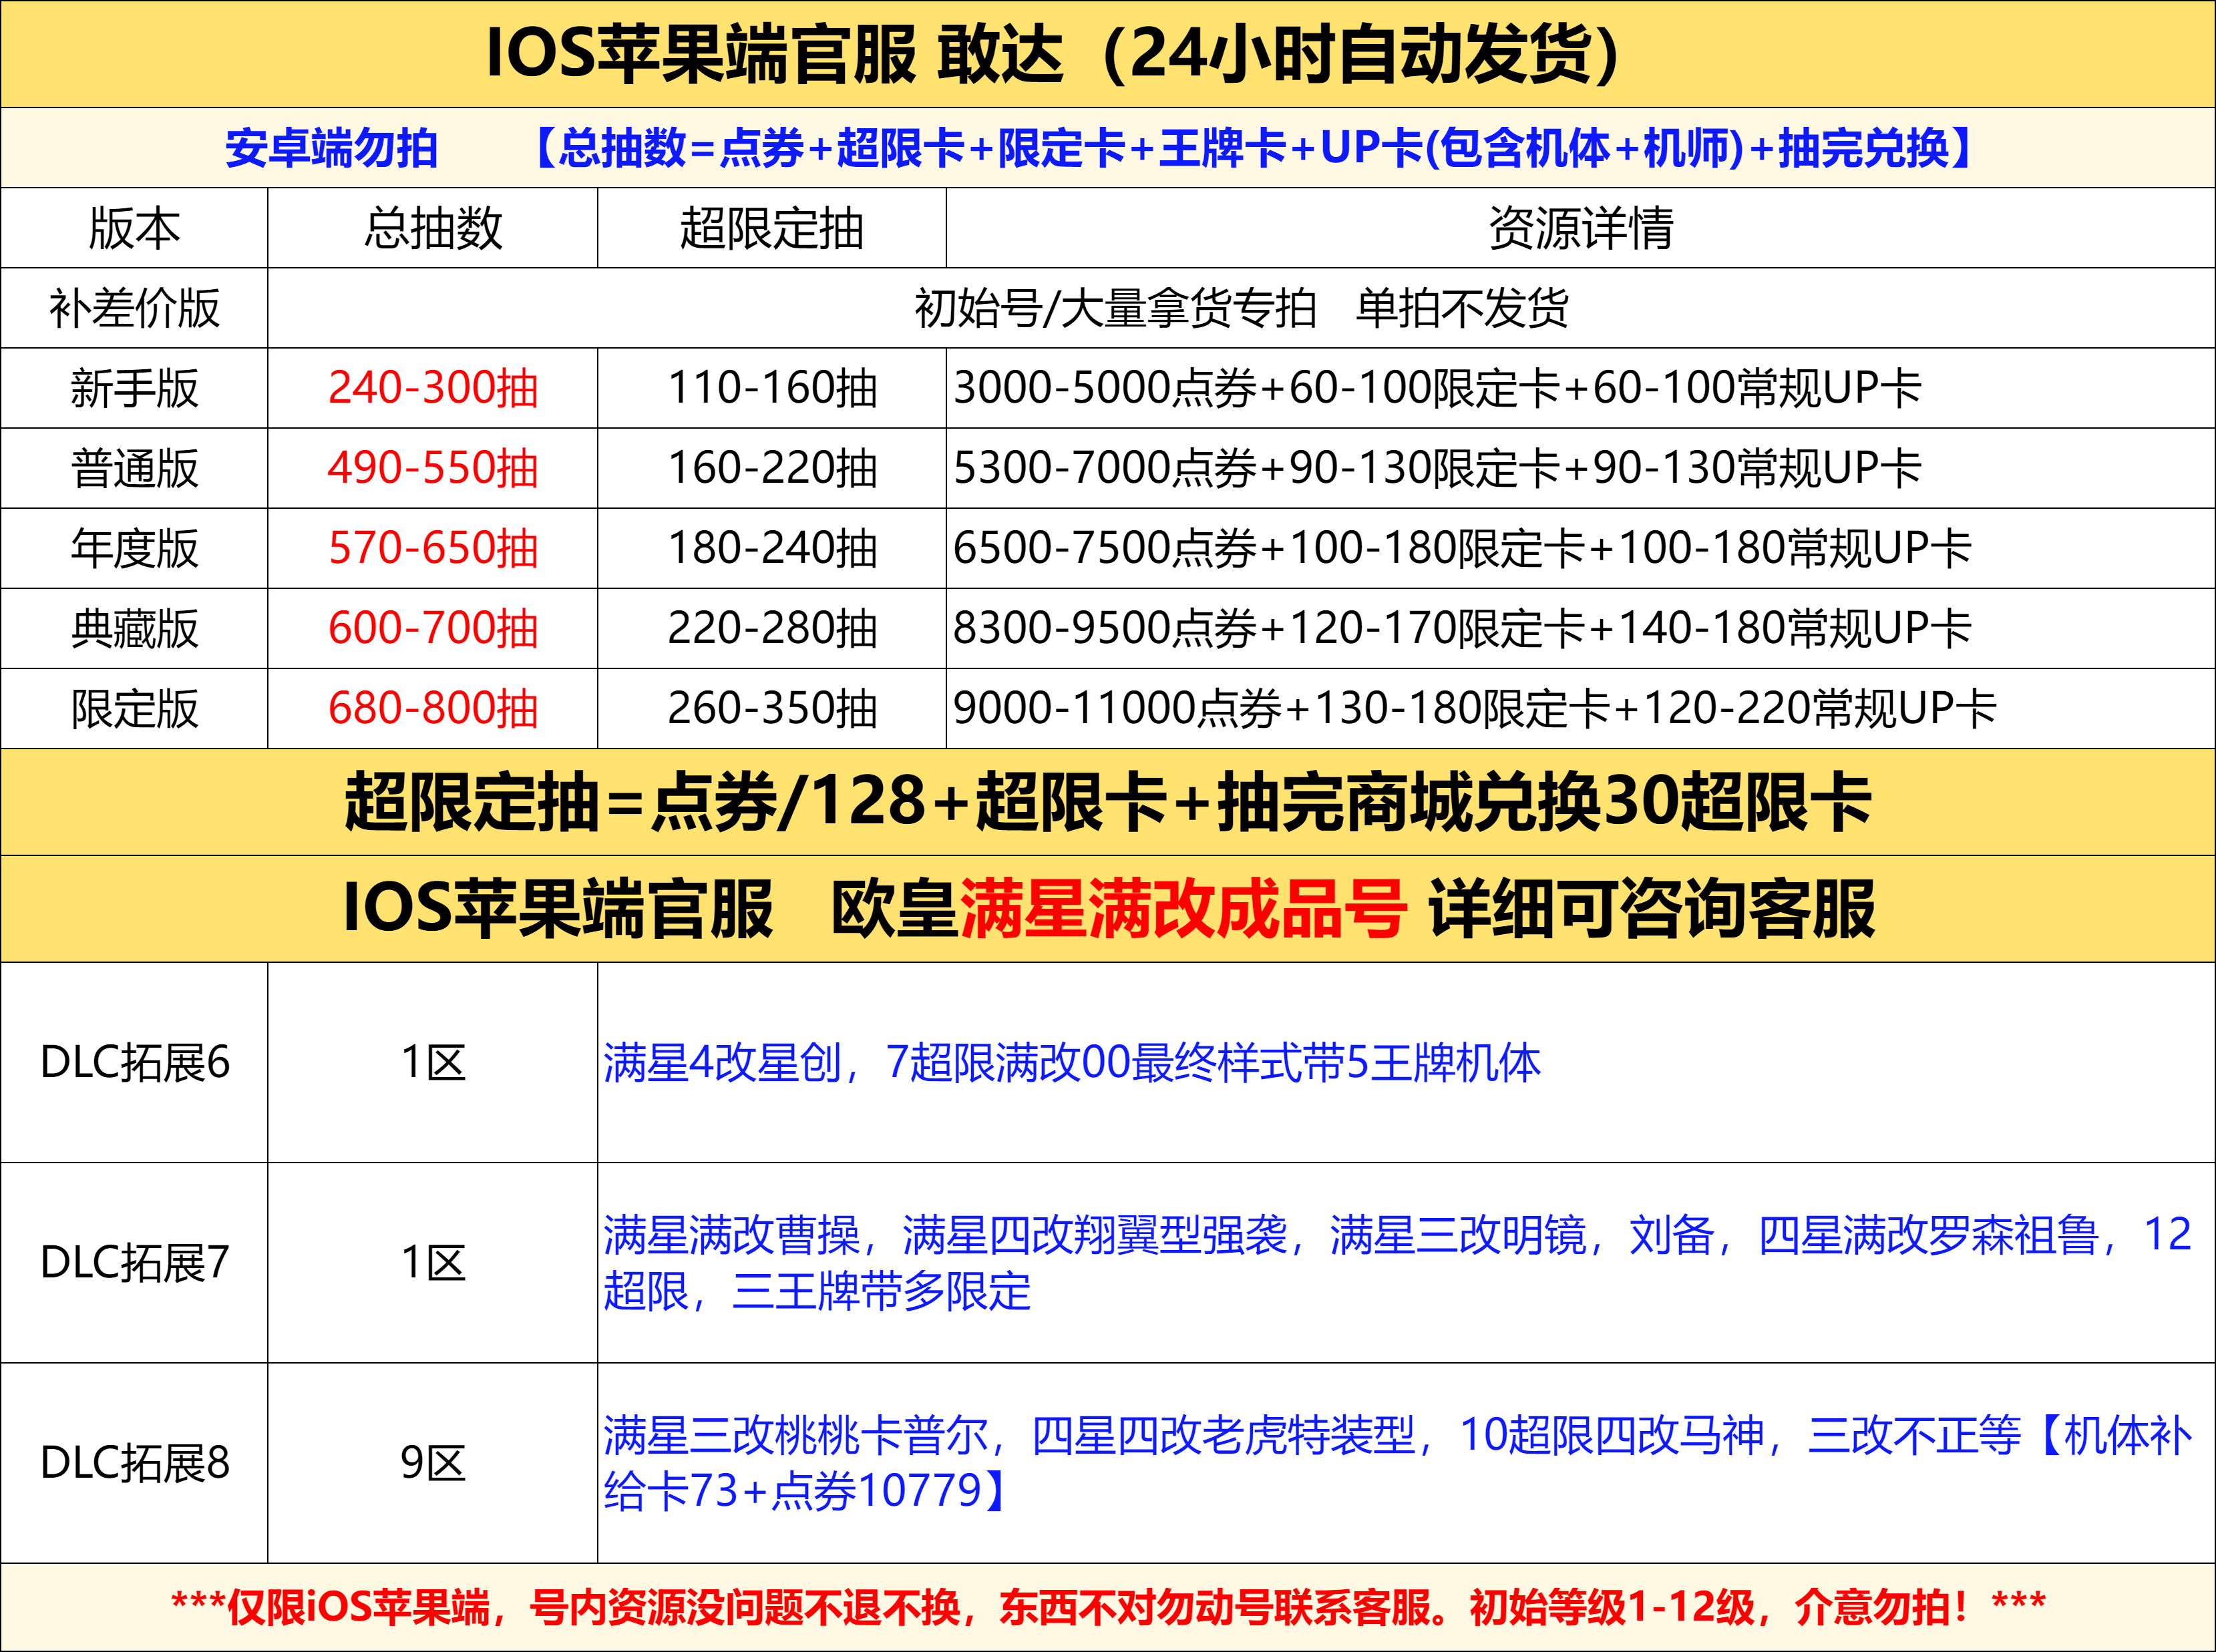
Task: Click the 超限定抽 column header
Action: (x=771, y=228)
